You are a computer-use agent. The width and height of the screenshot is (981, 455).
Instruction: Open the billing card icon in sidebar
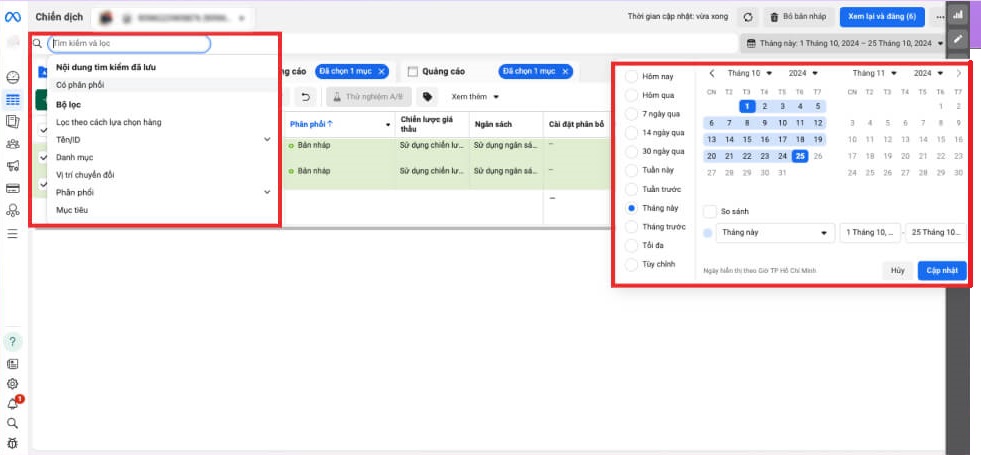pyautogui.click(x=13, y=188)
